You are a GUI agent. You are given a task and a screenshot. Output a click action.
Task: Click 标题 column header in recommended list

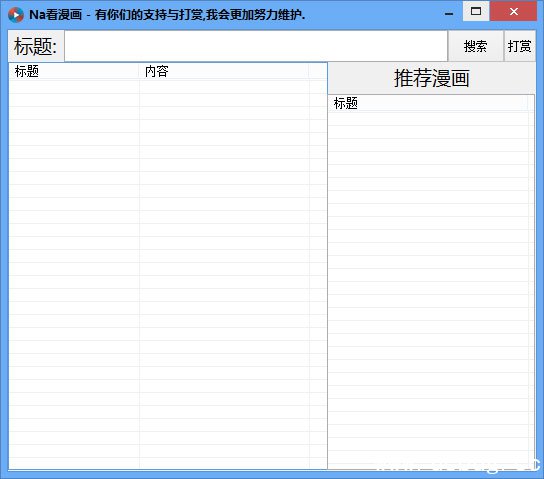428,103
